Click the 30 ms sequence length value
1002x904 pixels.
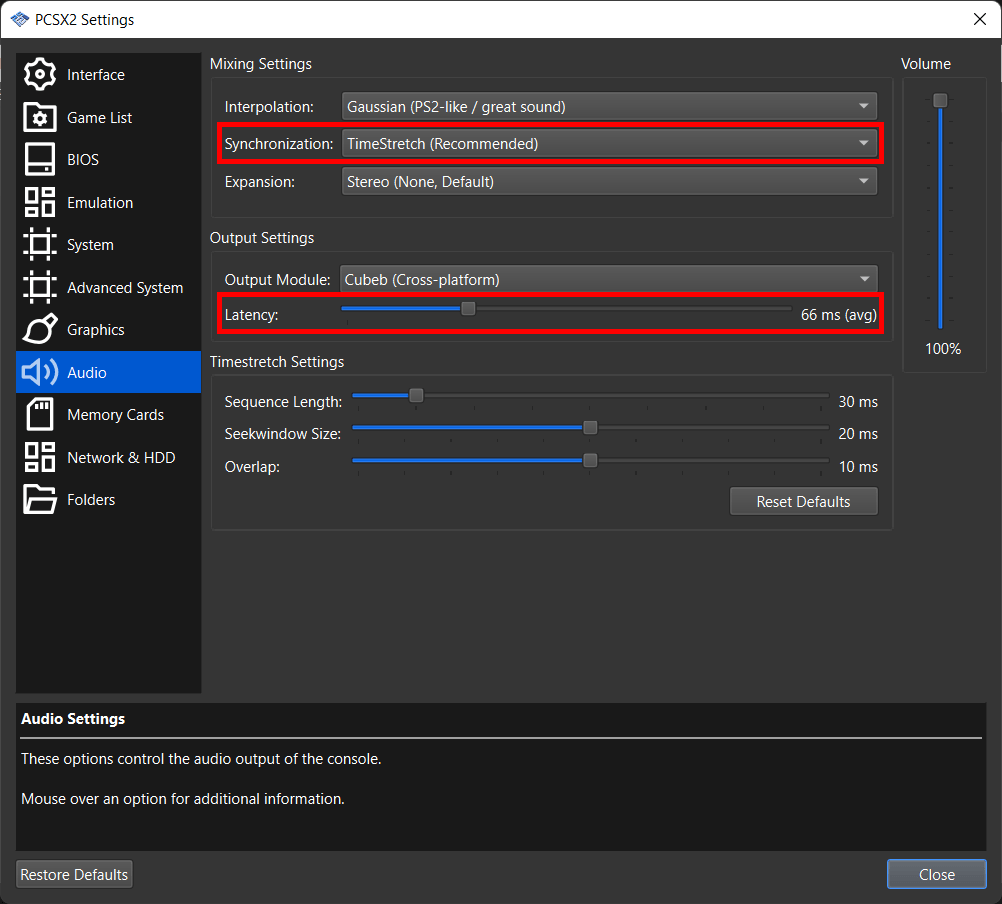point(858,402)
